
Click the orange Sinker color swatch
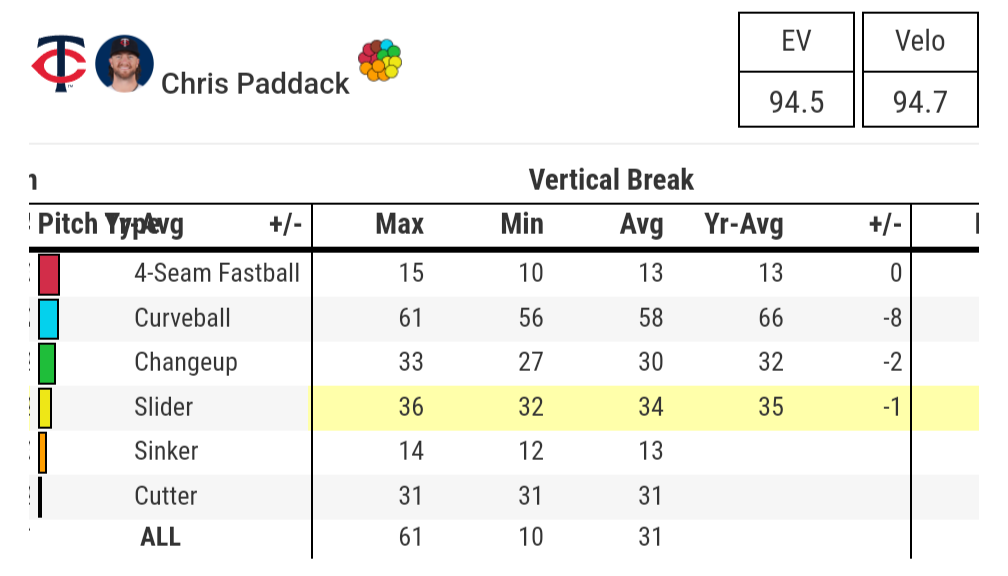(42, 452)
